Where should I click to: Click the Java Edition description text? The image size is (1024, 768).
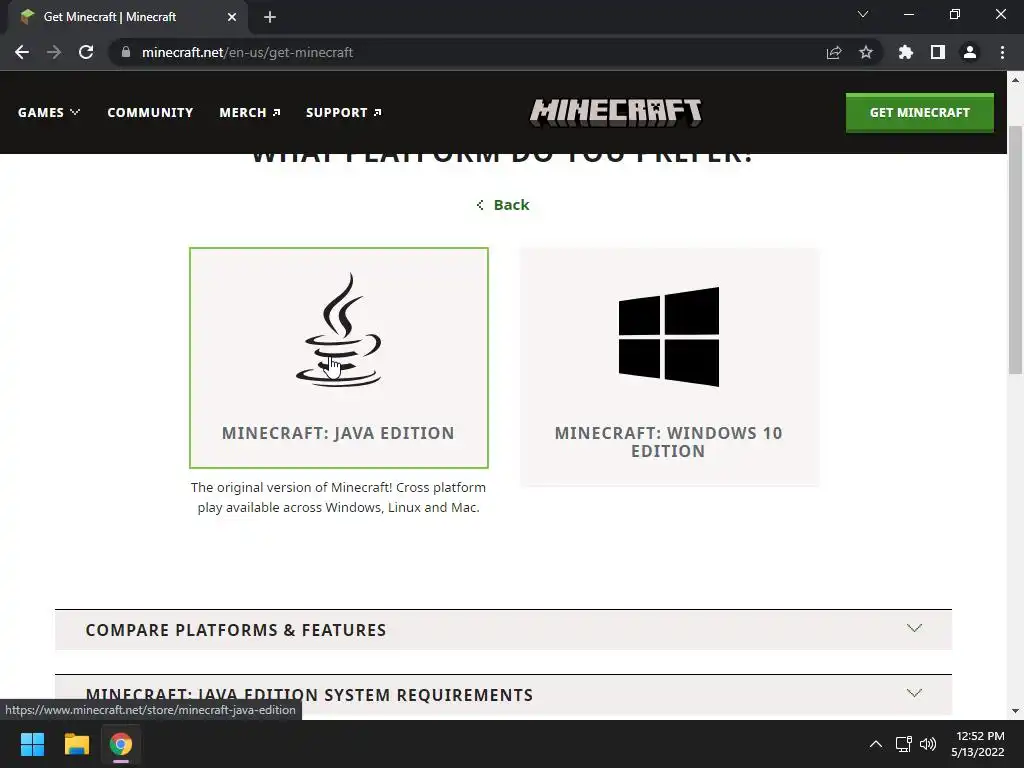(x=338, y=497)
